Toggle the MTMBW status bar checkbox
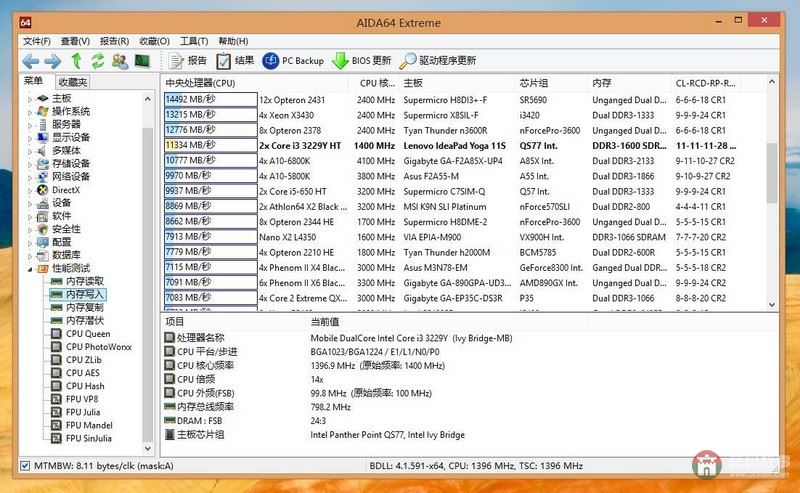Image resolution: width=800 pixels, height=493 pixels. pyautogui.click(x=25, y=465)
